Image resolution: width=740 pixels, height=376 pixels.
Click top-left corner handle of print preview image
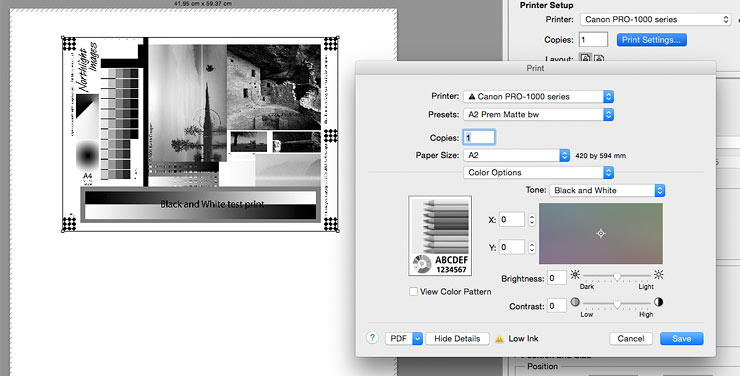[63, 37]
